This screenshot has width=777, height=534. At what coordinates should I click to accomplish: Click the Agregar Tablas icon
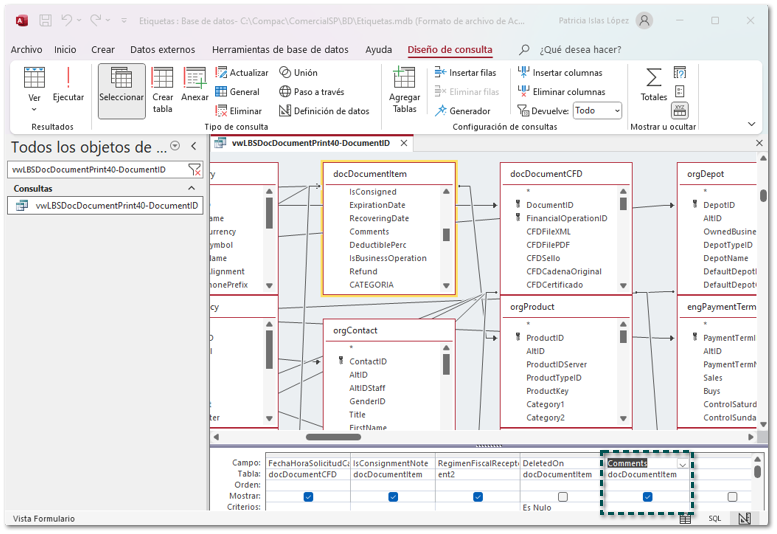click(404, 89)
